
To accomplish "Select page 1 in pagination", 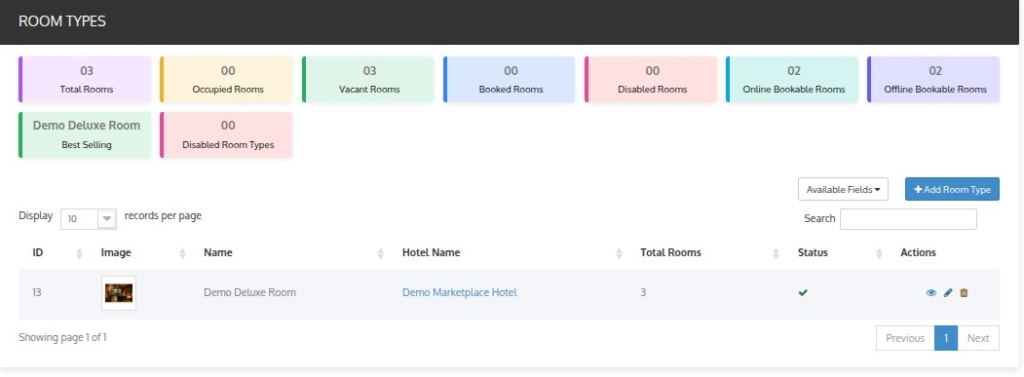I will (x=946, y=338).
